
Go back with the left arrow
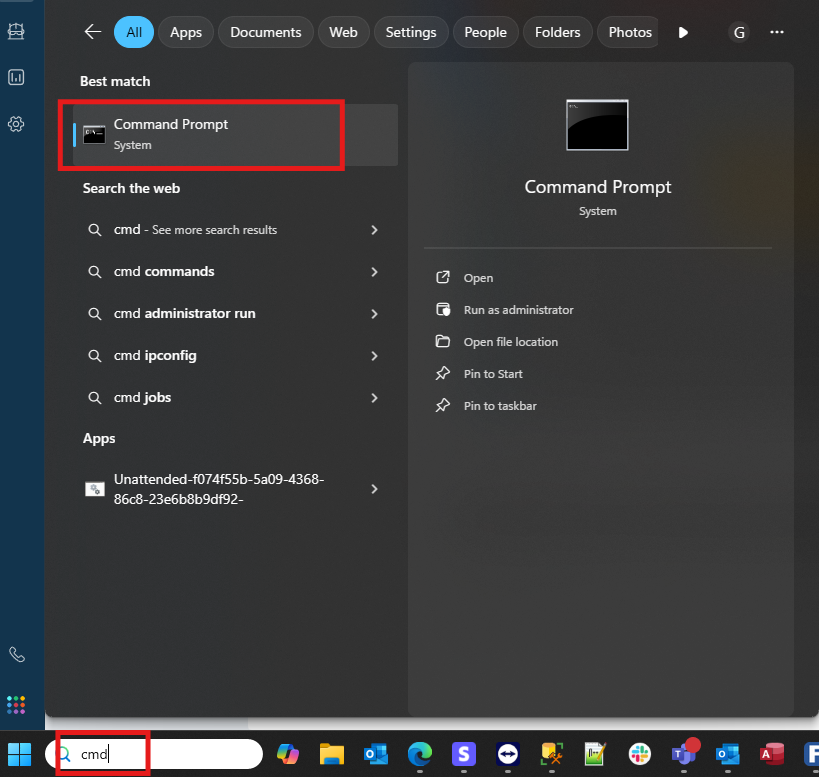93,32
